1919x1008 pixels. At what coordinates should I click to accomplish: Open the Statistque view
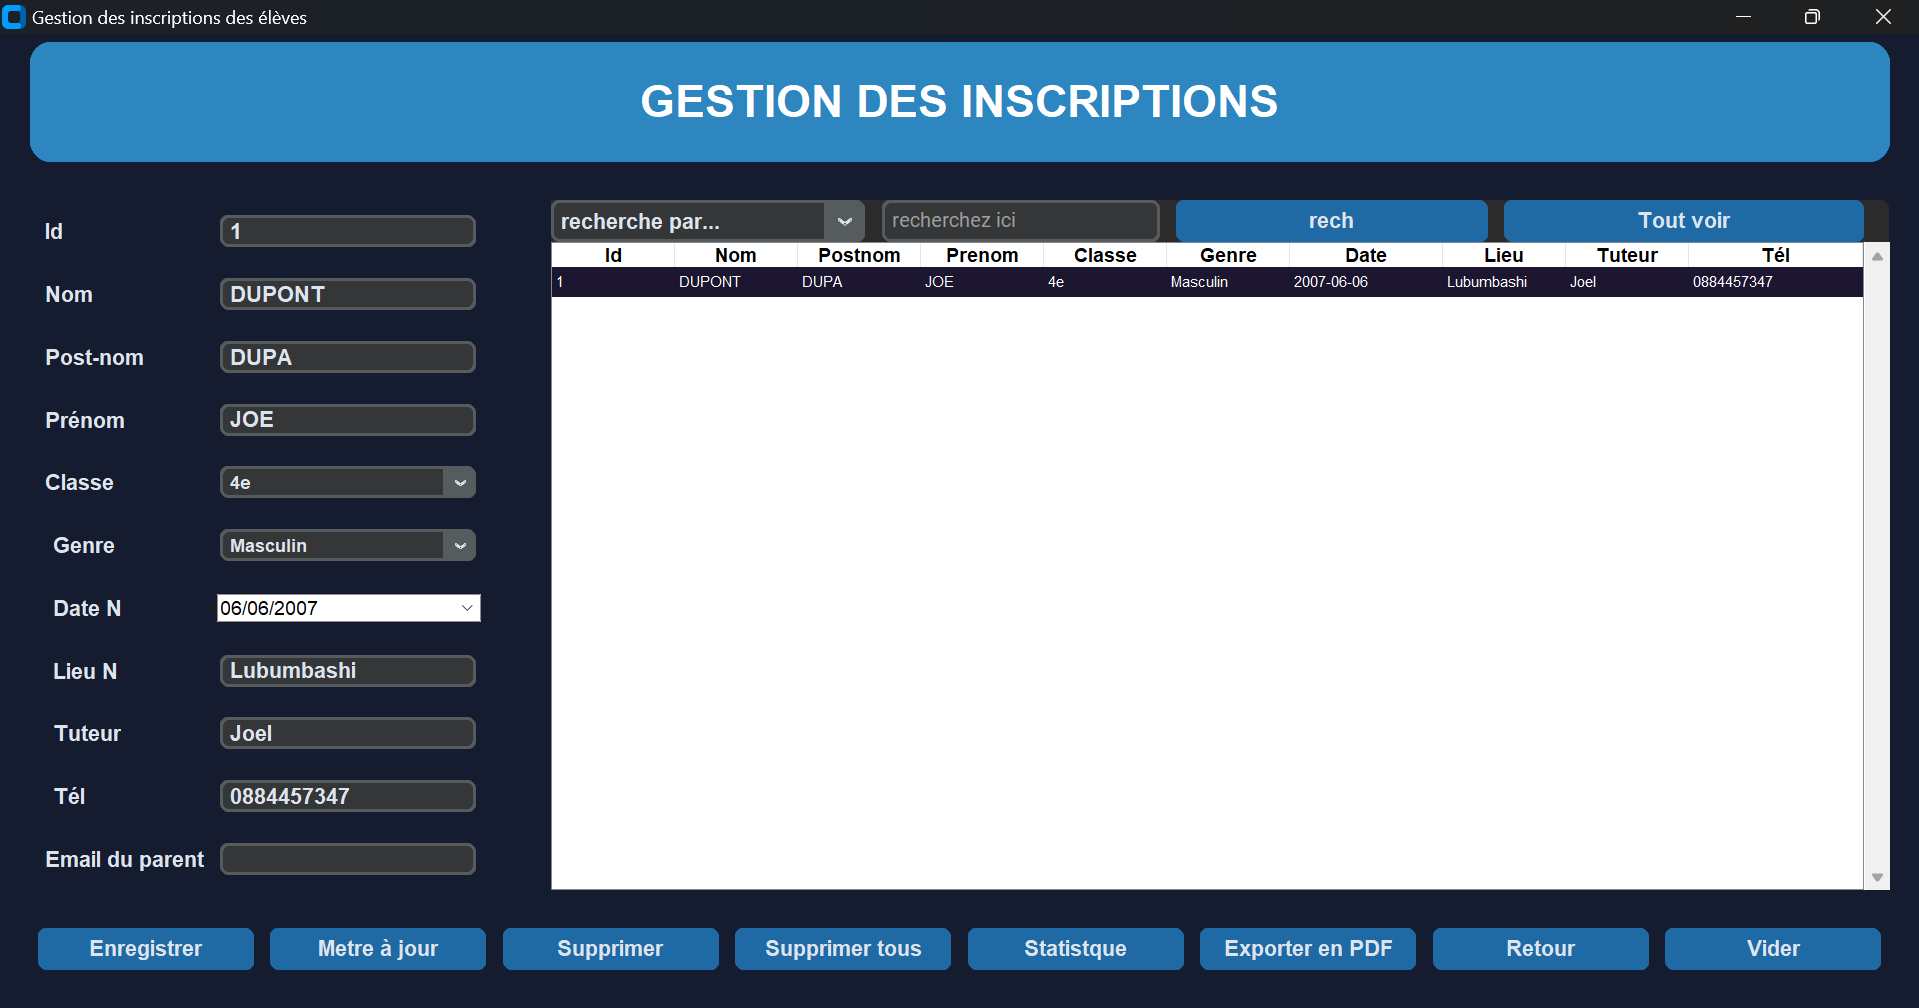point(1075,948)
